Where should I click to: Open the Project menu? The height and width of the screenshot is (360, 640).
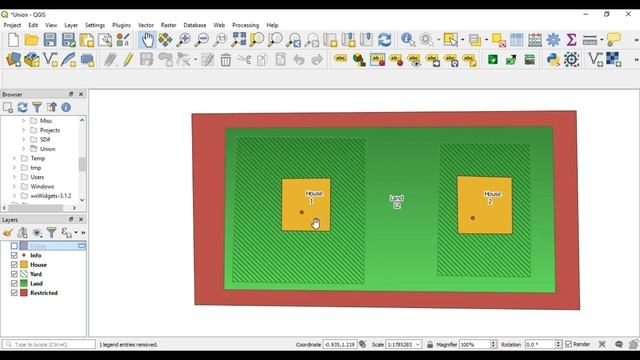tap(12, 25)
